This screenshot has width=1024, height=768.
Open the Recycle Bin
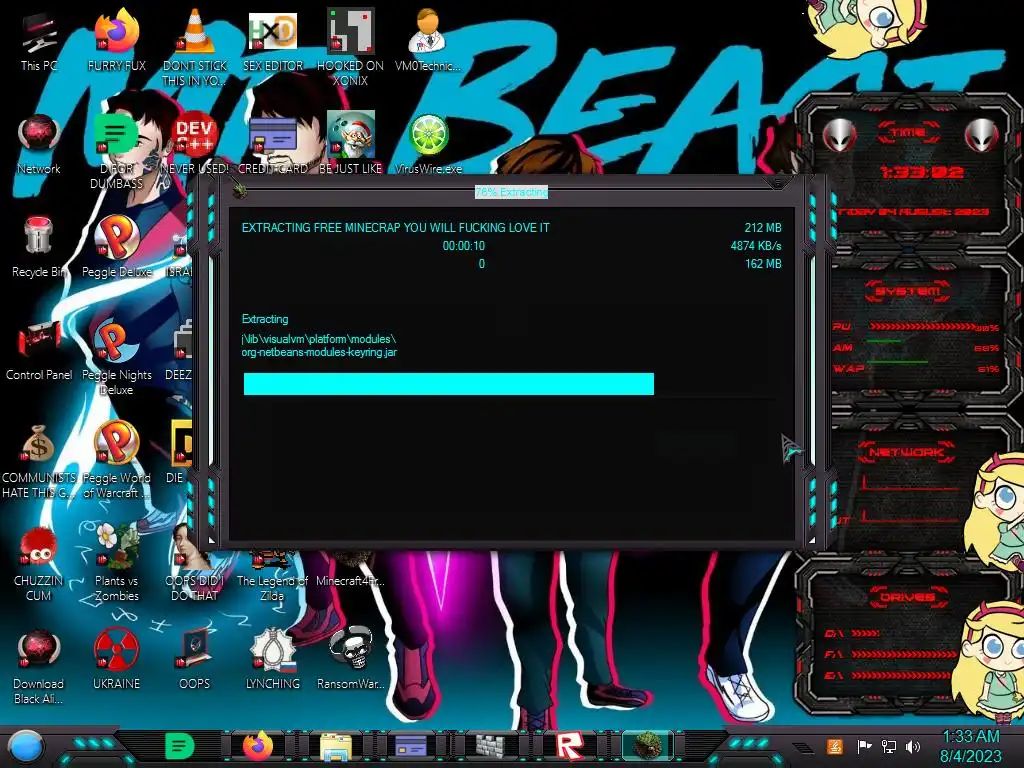click(39, 247)
